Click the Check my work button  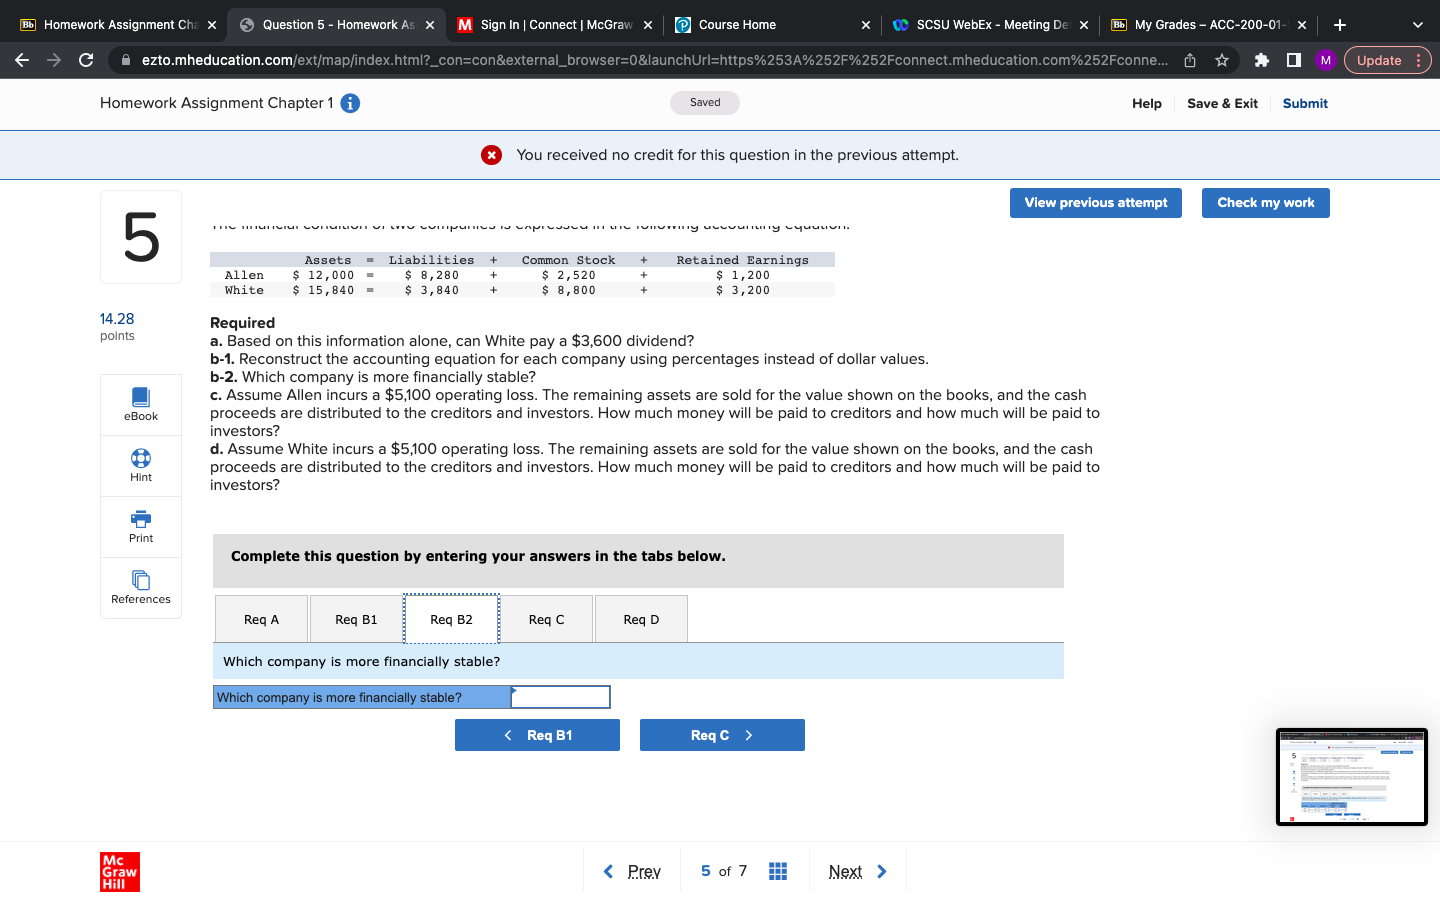pos(1266,203)
